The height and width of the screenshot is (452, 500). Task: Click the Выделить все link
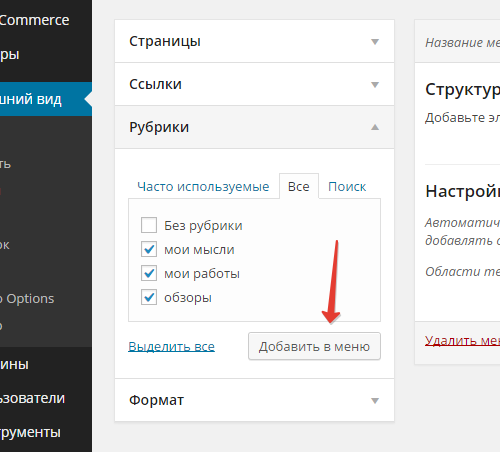[x=171, y=347]
